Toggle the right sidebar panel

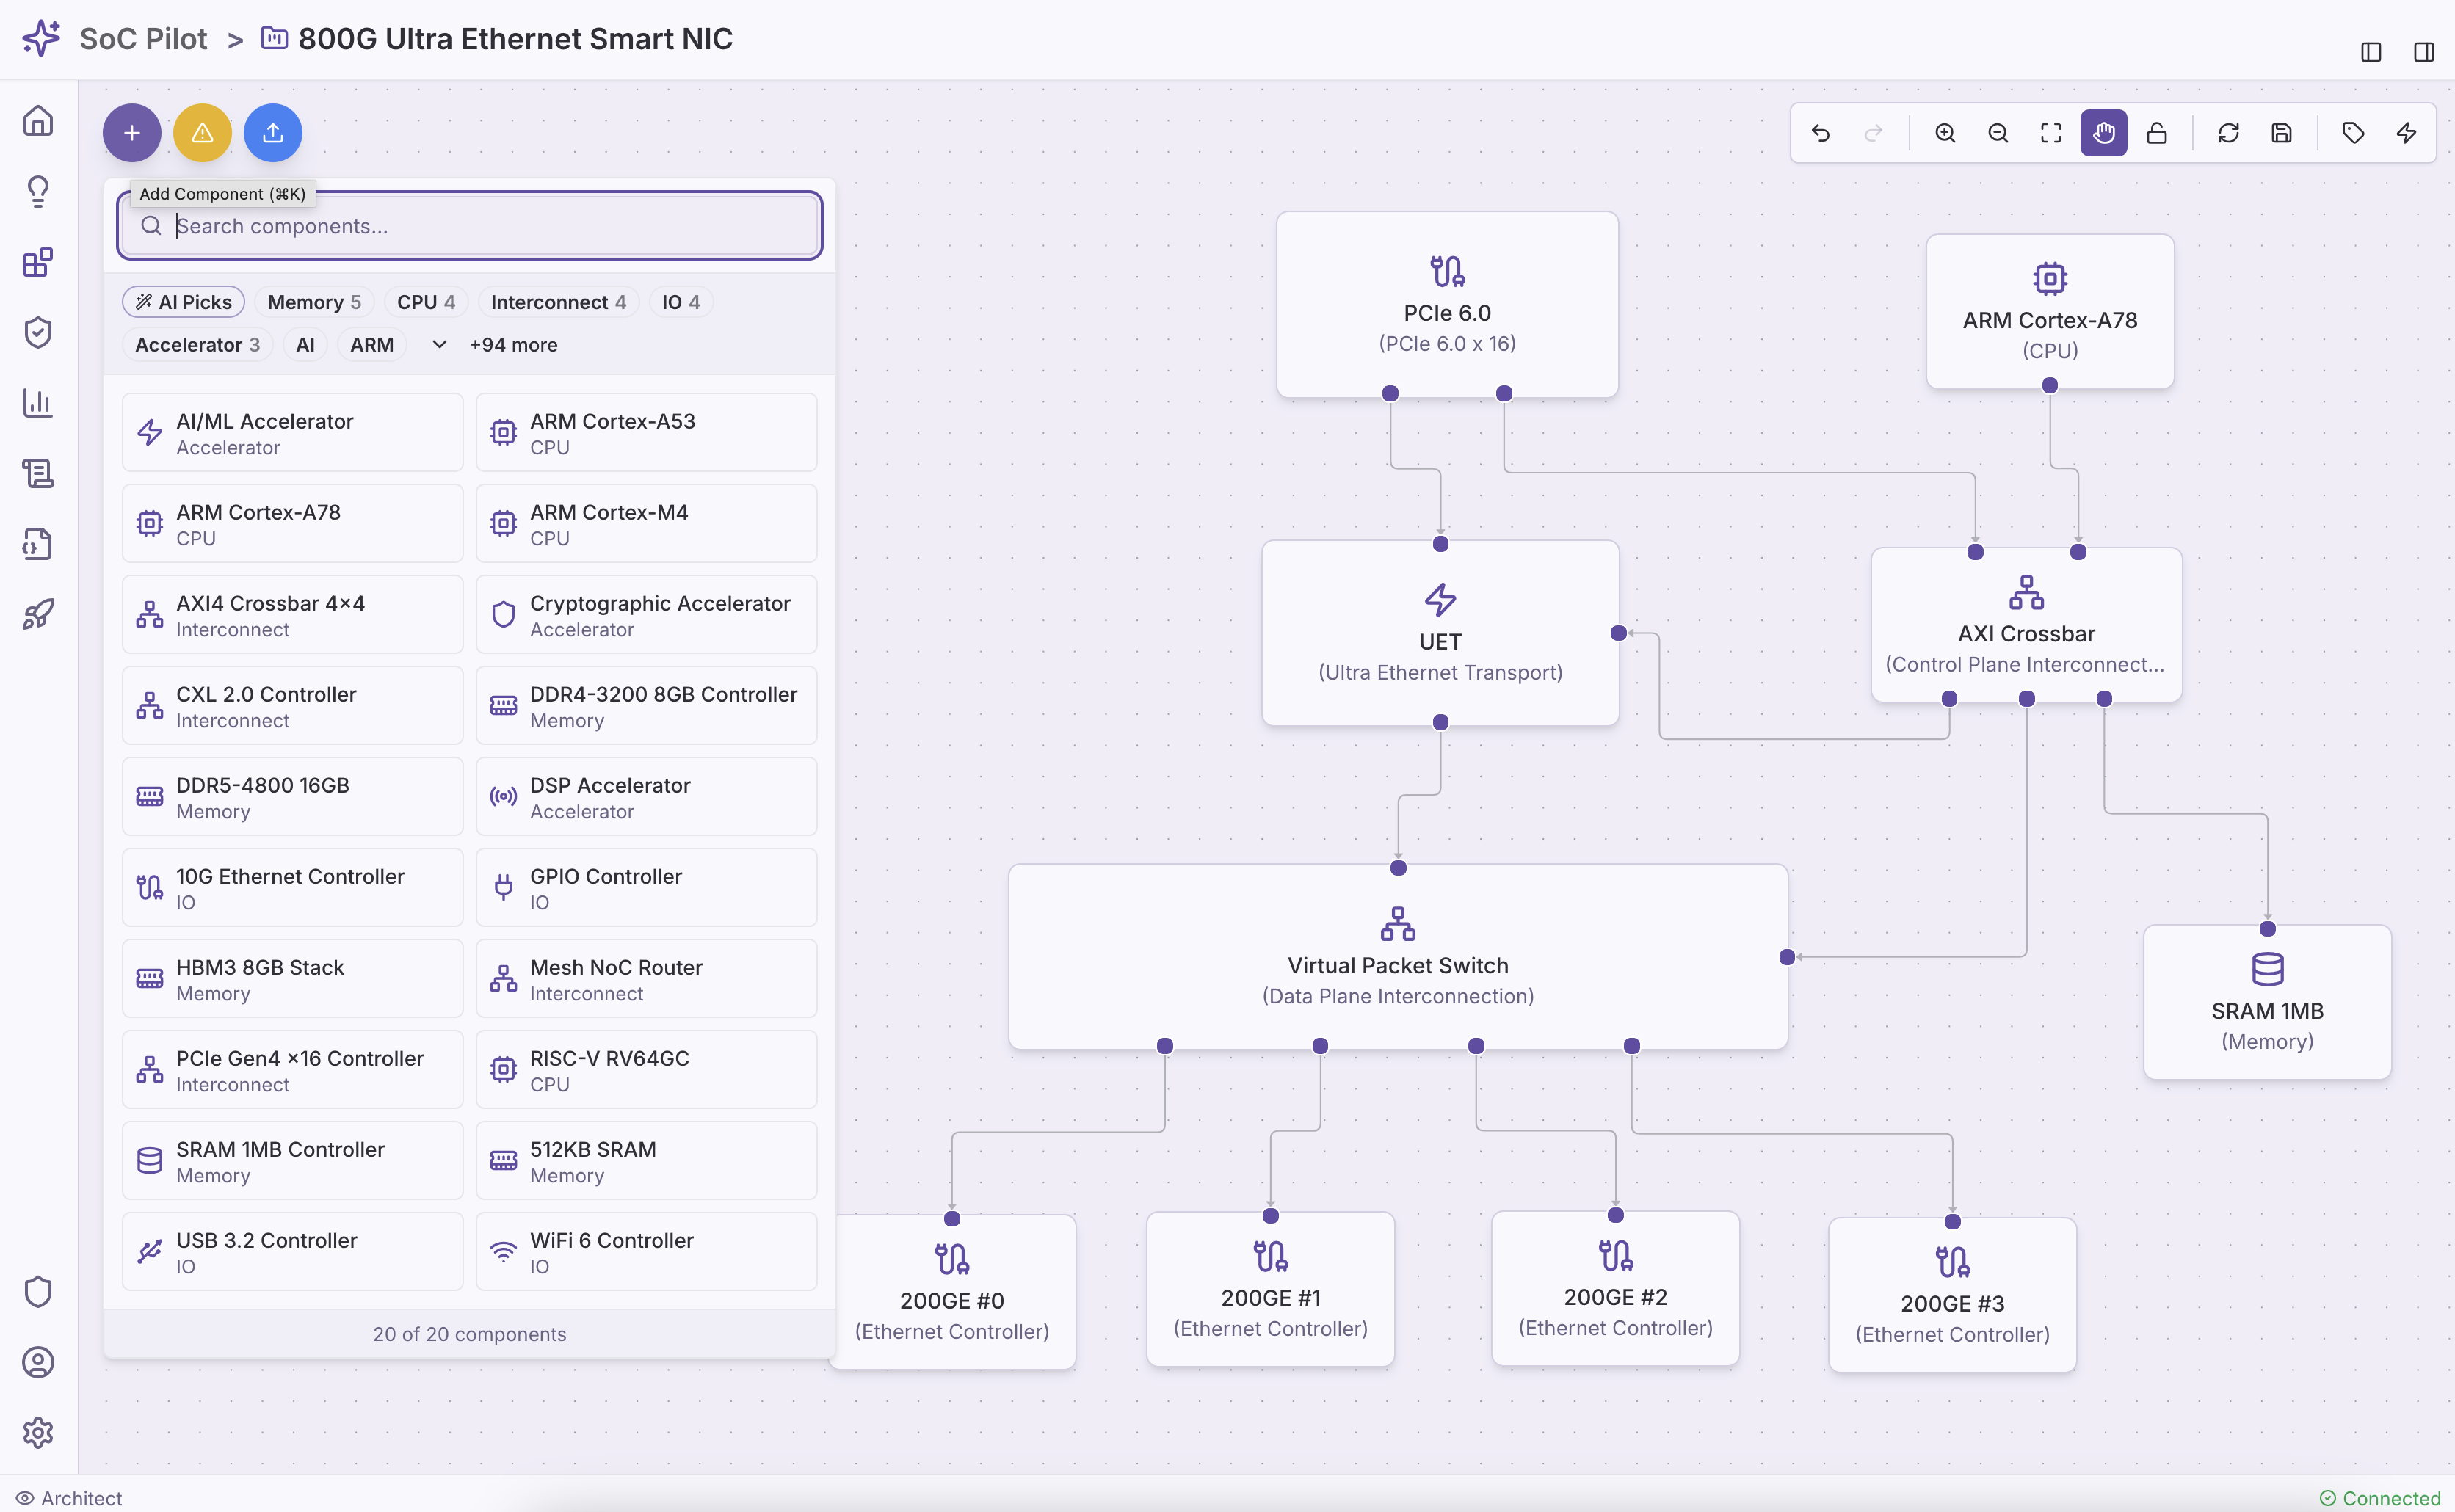(2423, 52)
